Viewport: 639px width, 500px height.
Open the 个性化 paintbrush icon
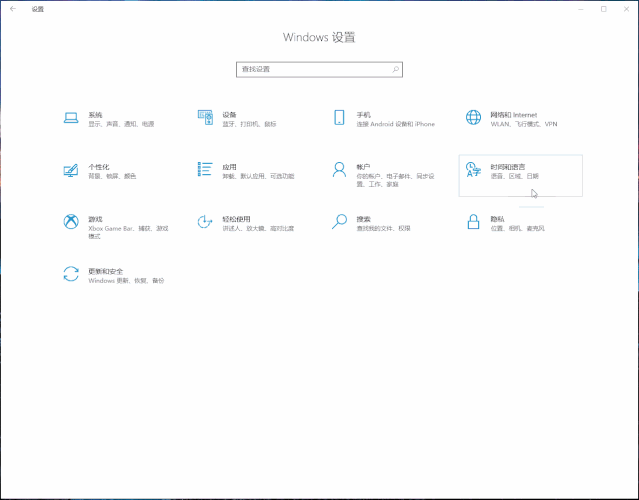coord(71,170)
